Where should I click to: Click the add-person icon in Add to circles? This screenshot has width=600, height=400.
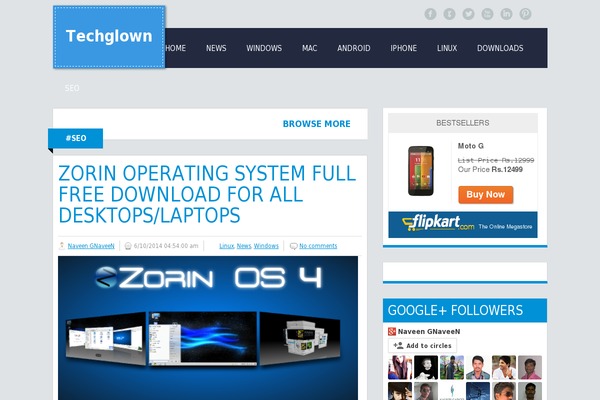(398, 345)
